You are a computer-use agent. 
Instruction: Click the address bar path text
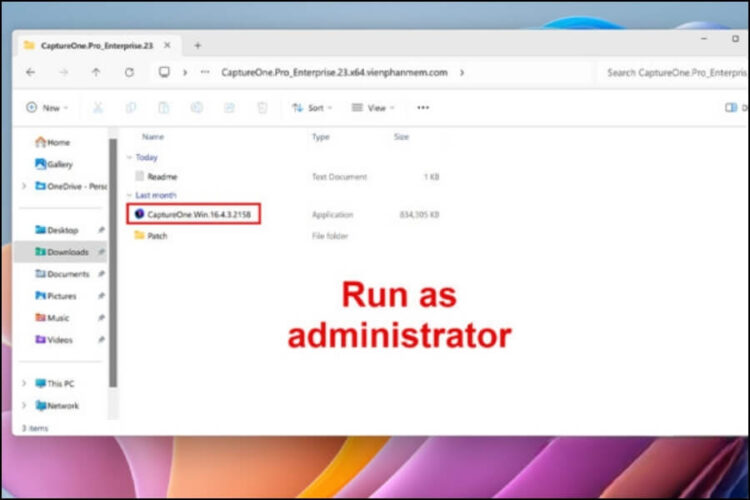[334, 73]
